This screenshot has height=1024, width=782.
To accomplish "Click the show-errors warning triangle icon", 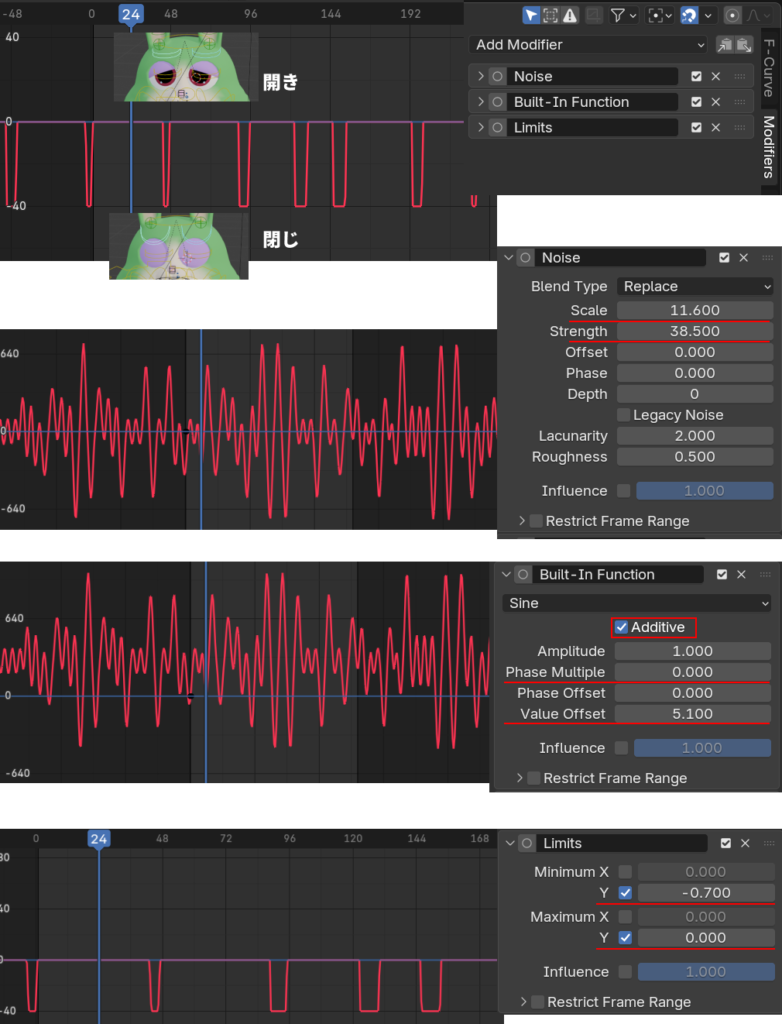I will click(x=569, y=15).
